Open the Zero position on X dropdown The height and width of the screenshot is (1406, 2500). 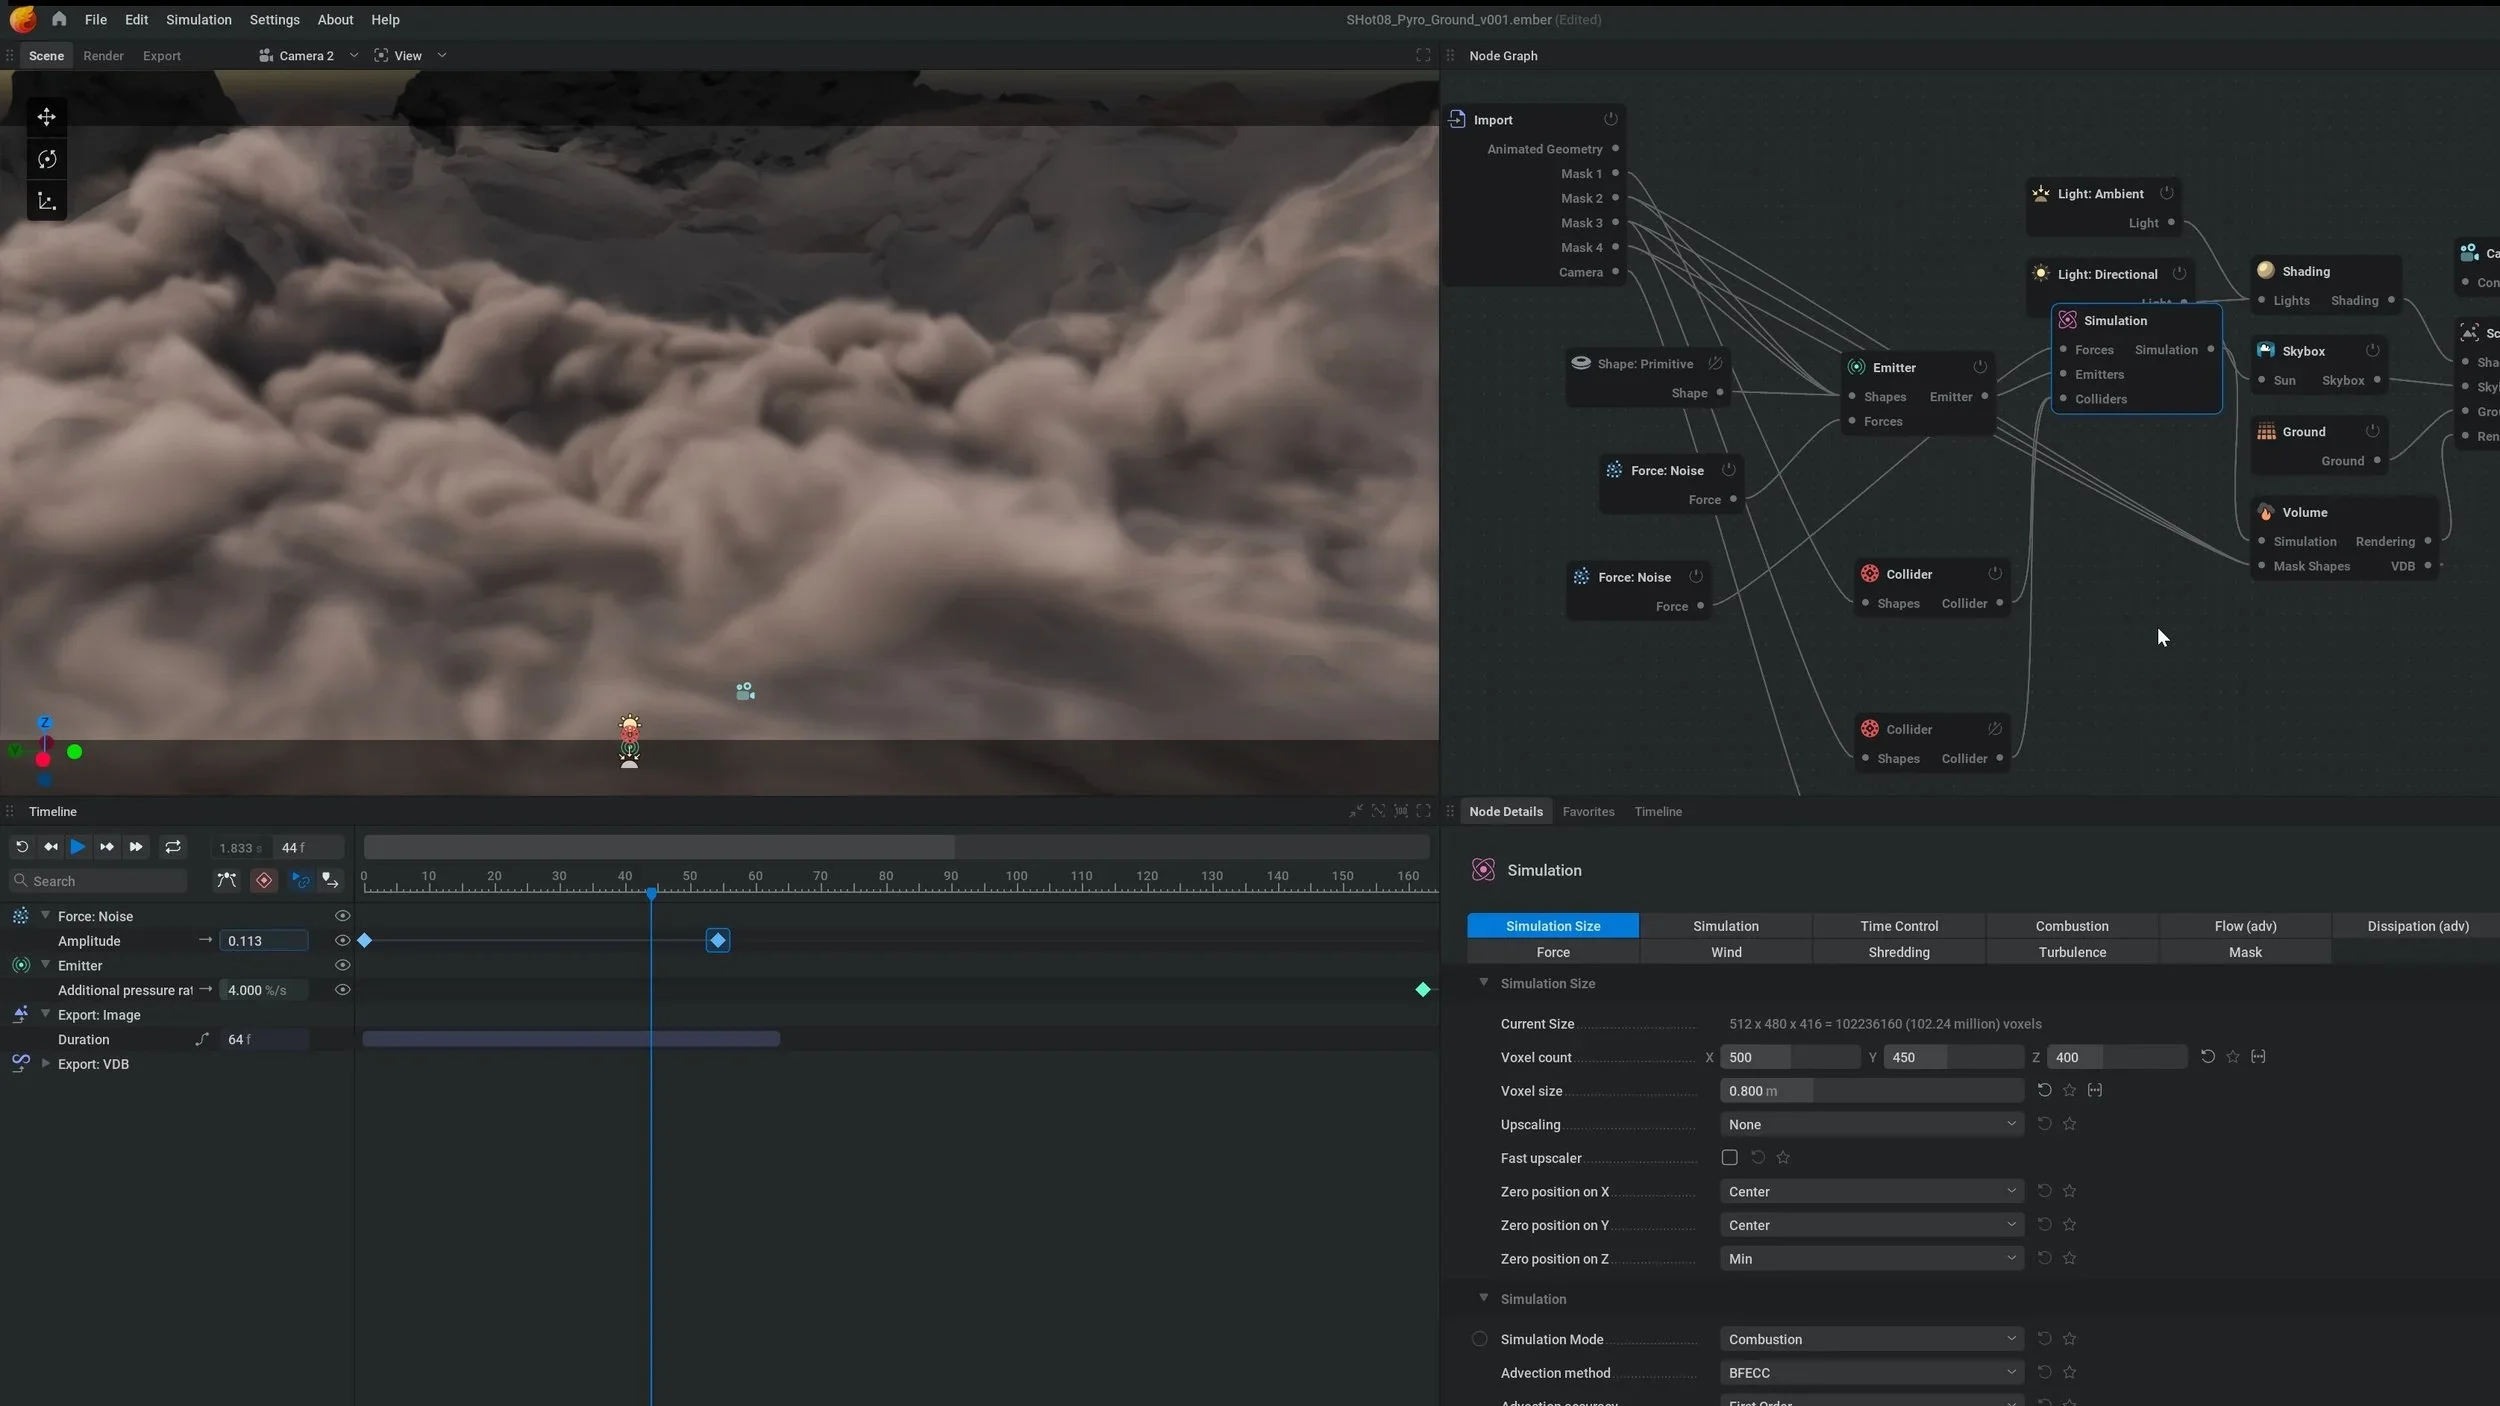click(1871, 1191)
